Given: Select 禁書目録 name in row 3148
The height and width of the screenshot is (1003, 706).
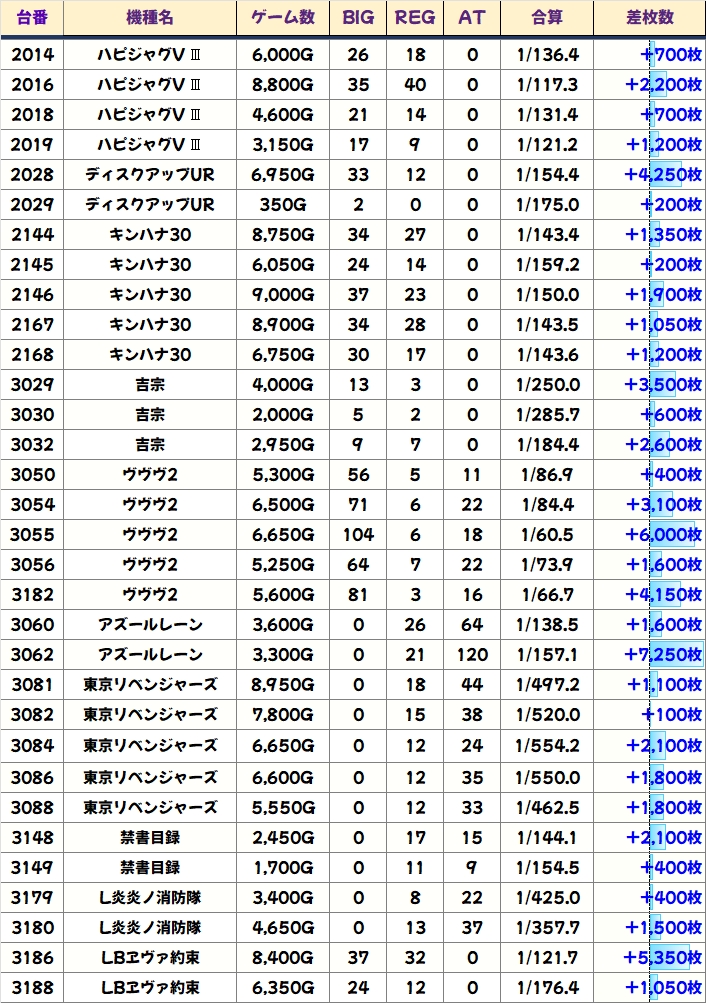Looking at the screenshot, I should pyautogui.click(x=150, y=837).
